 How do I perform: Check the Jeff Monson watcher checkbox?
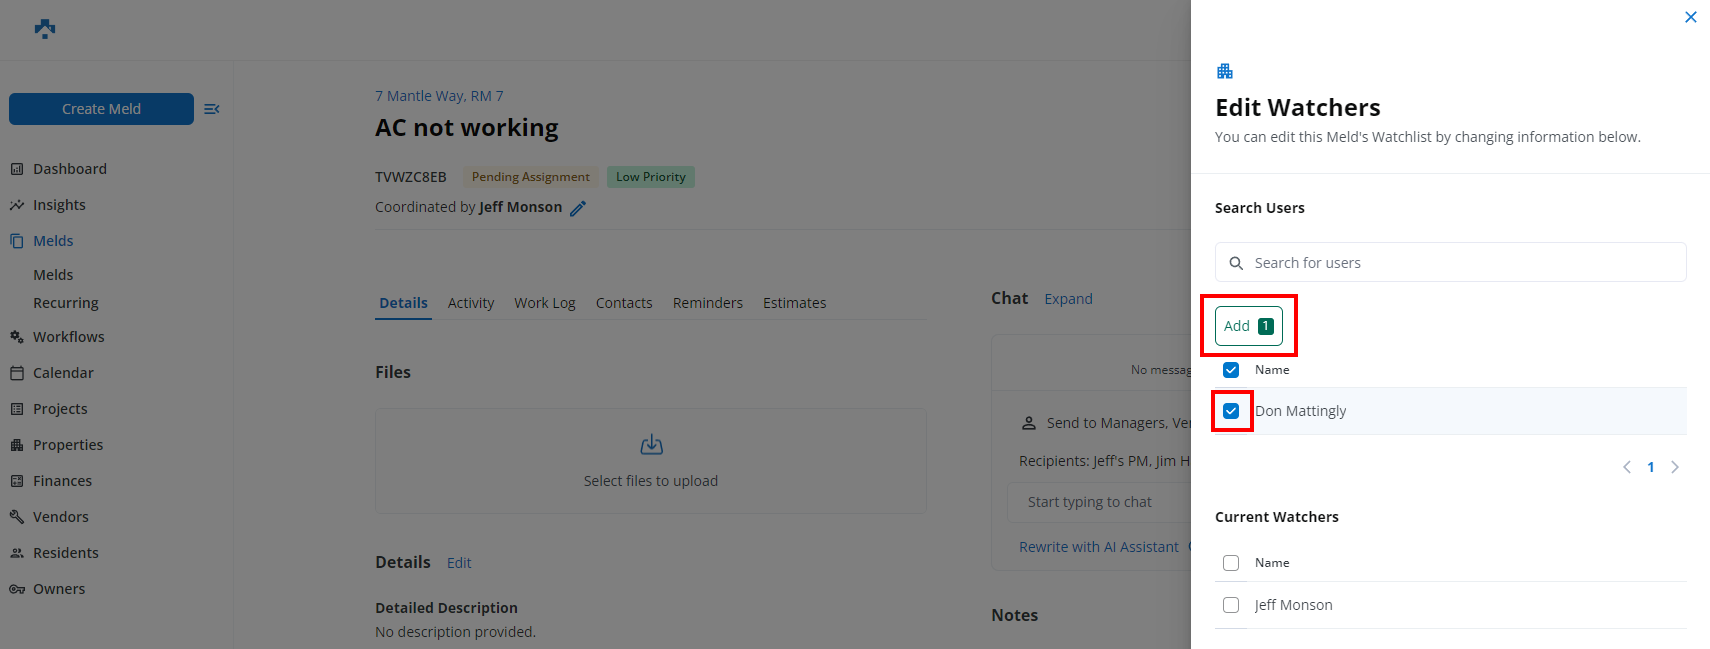click(1231, 605)
